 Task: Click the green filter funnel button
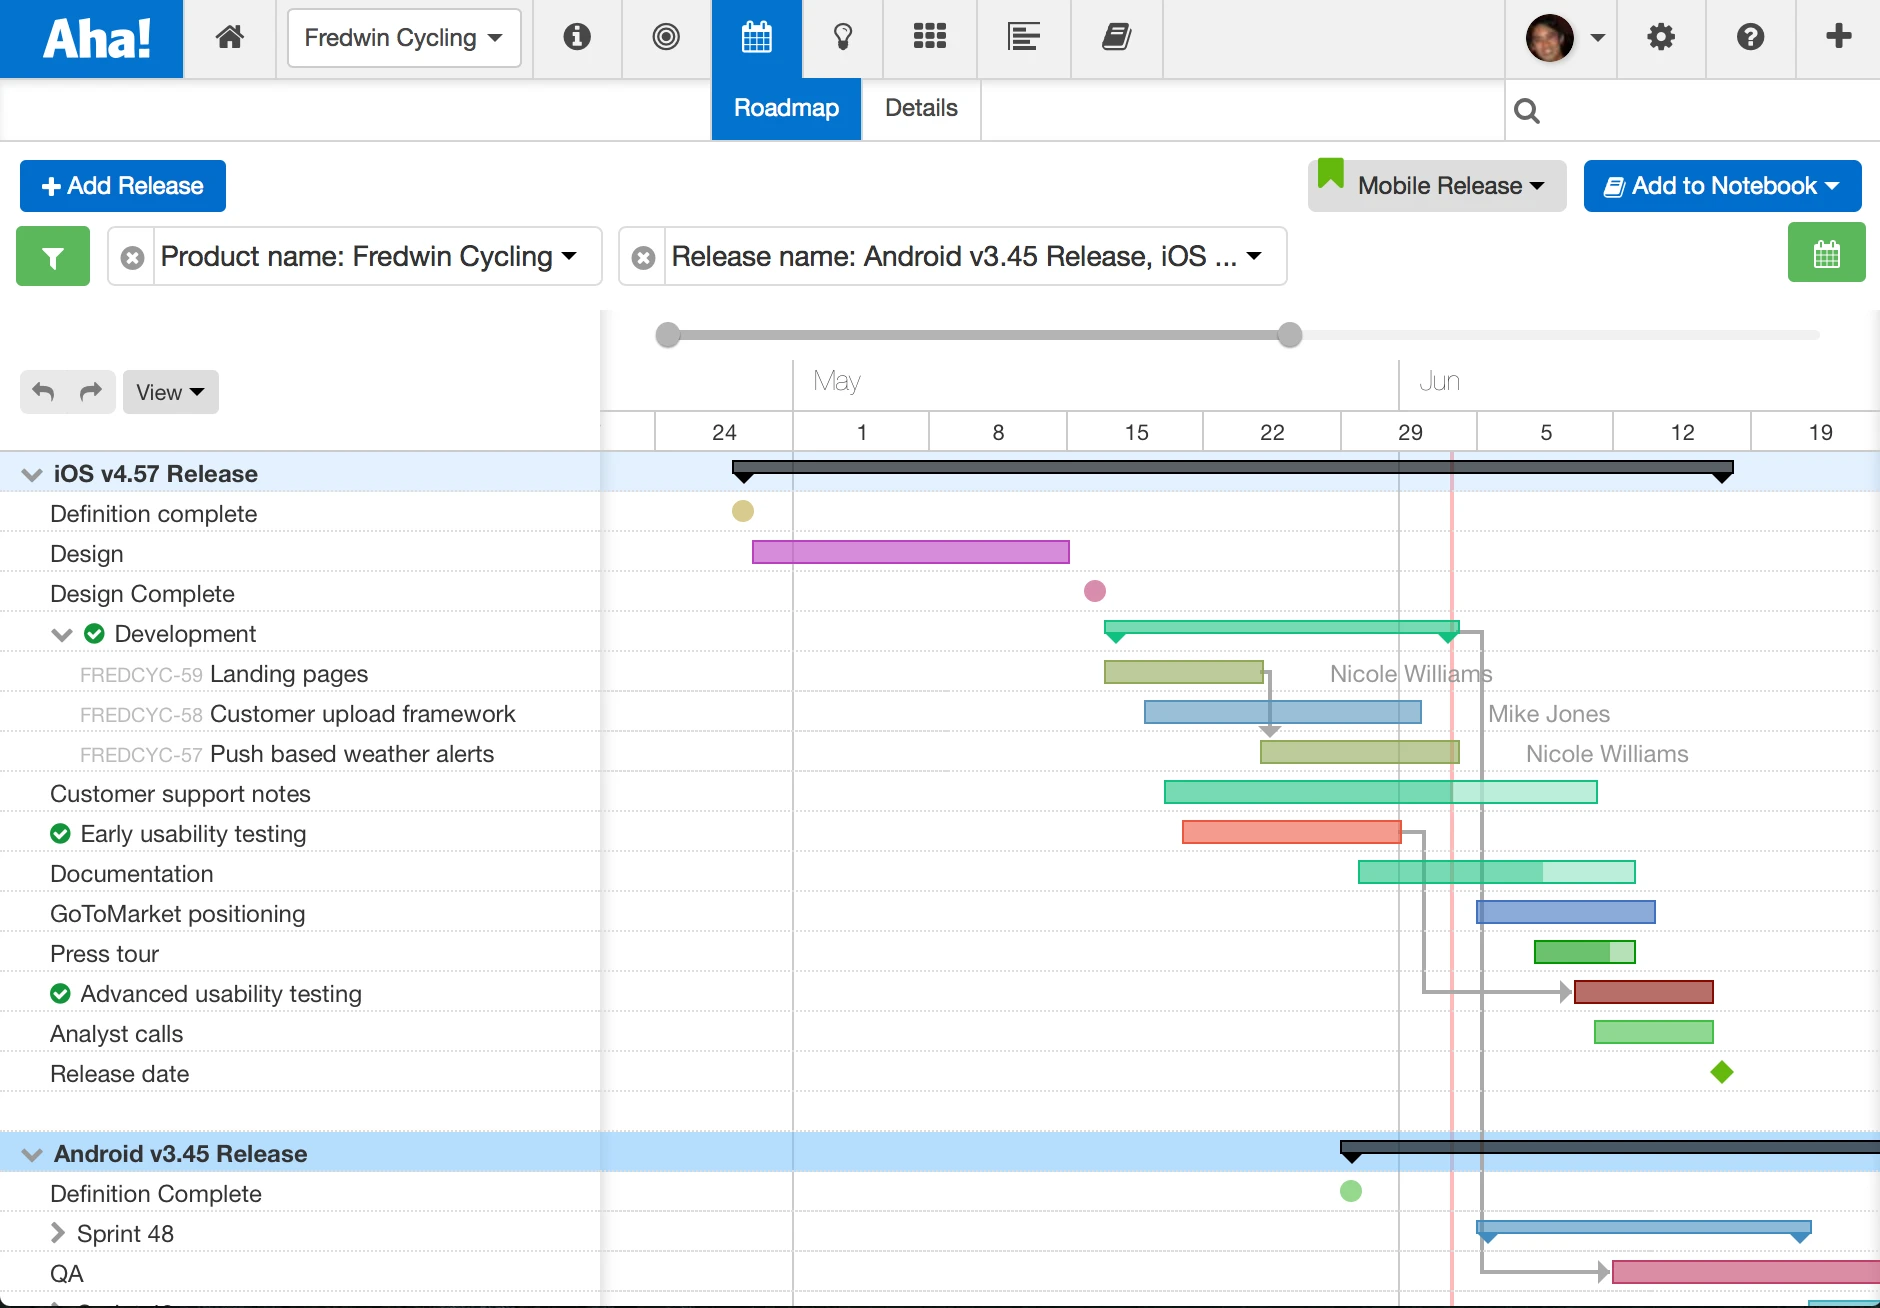[53, 257]
